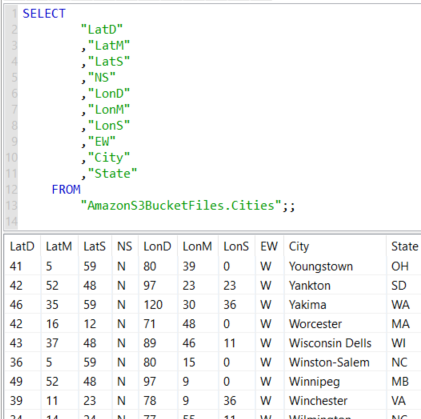Click the State column header

pyautogui.click(x=404, y=247)
